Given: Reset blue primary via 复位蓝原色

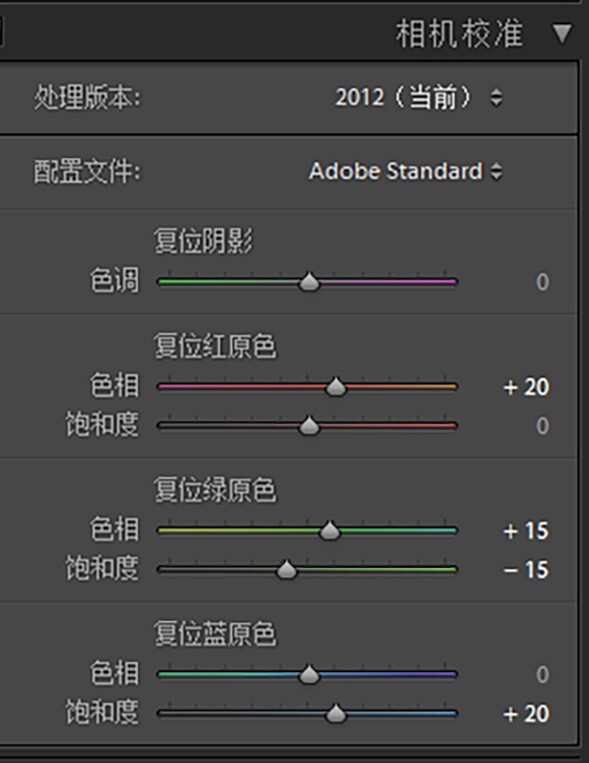Looking at the screenshot, I should (215, 634).
